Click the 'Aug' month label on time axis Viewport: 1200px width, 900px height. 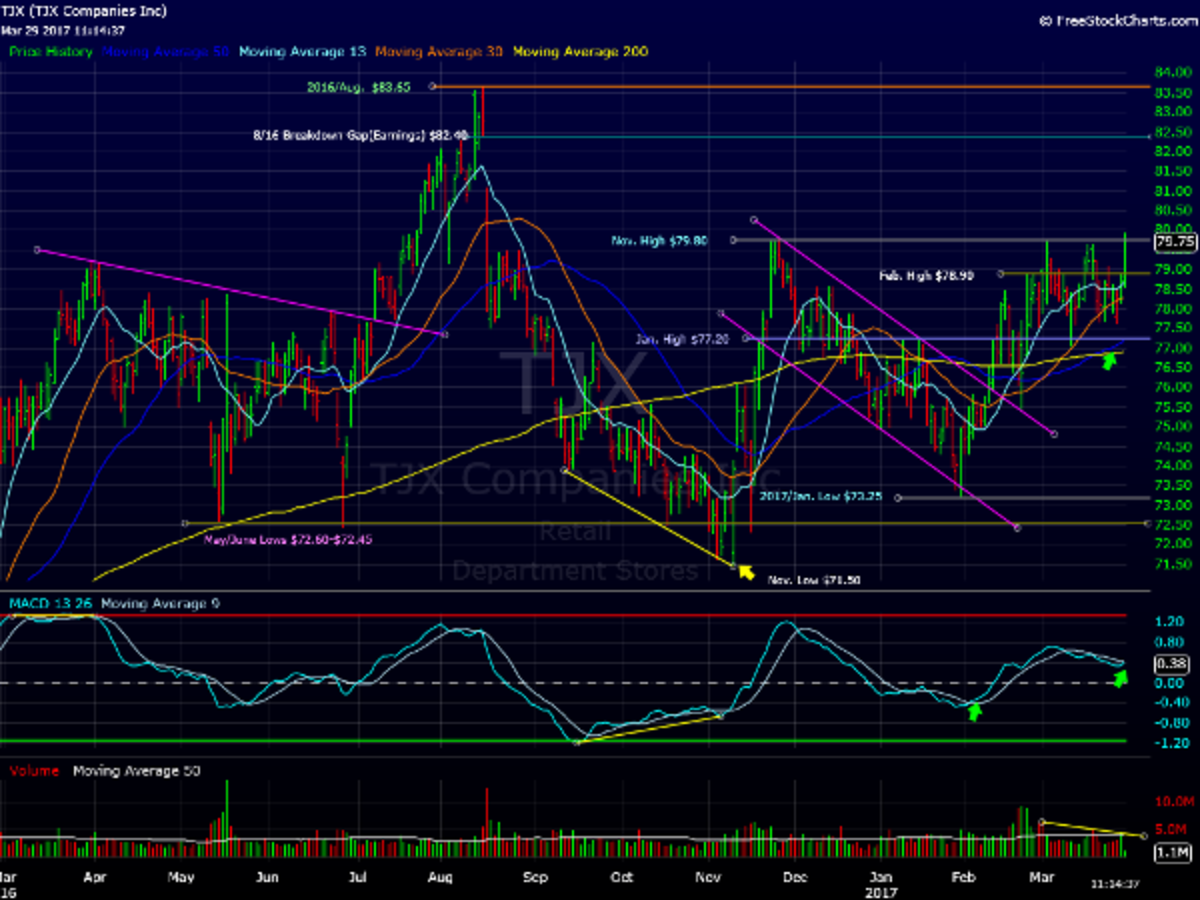(x=441, y=878)
